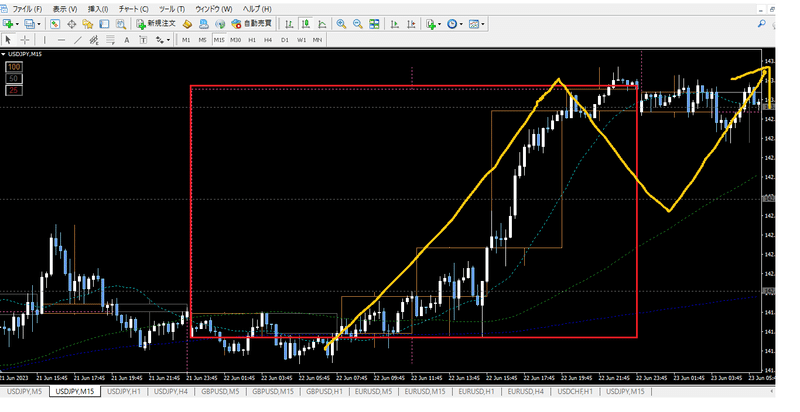Zoom out of the chart
The height and width of the screenshot is (412, 800).
tap(358, 24)
